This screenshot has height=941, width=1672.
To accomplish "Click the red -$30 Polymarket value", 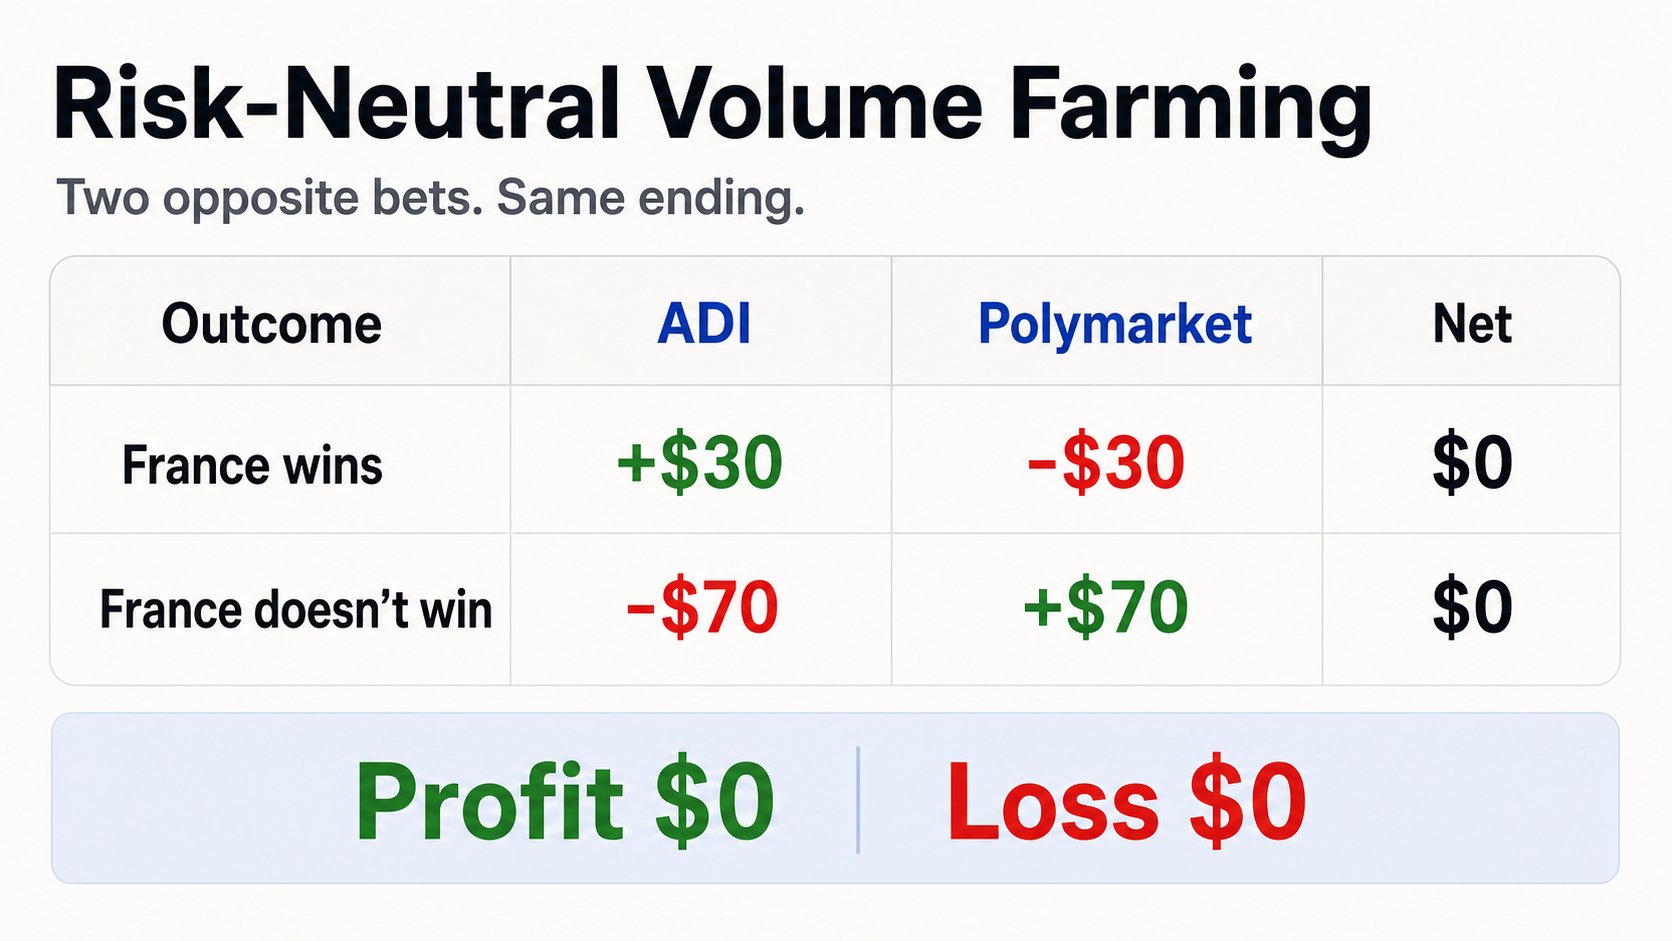I will click(x=1106, y=463).
